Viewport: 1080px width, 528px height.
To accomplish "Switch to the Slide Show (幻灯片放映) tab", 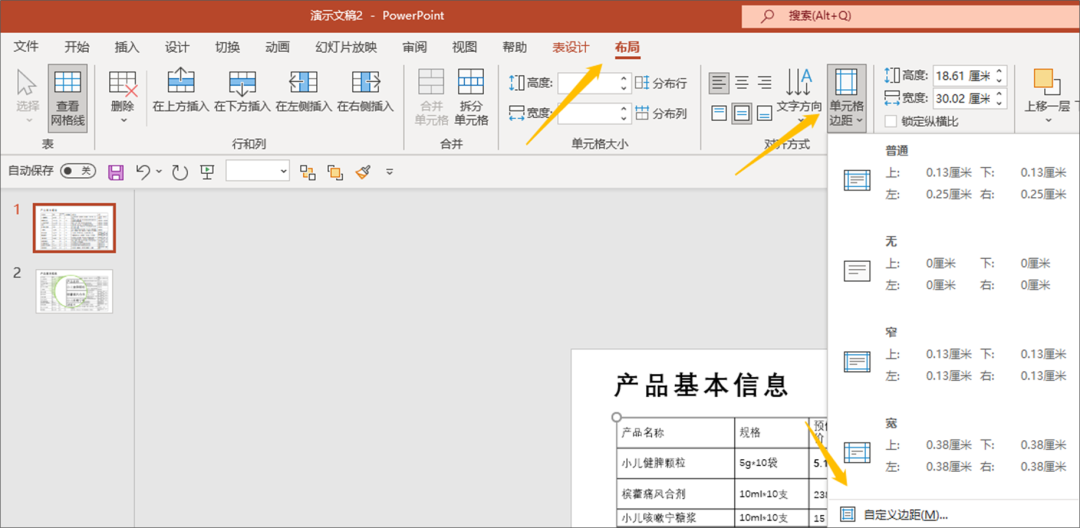I will tap(346, 47).
